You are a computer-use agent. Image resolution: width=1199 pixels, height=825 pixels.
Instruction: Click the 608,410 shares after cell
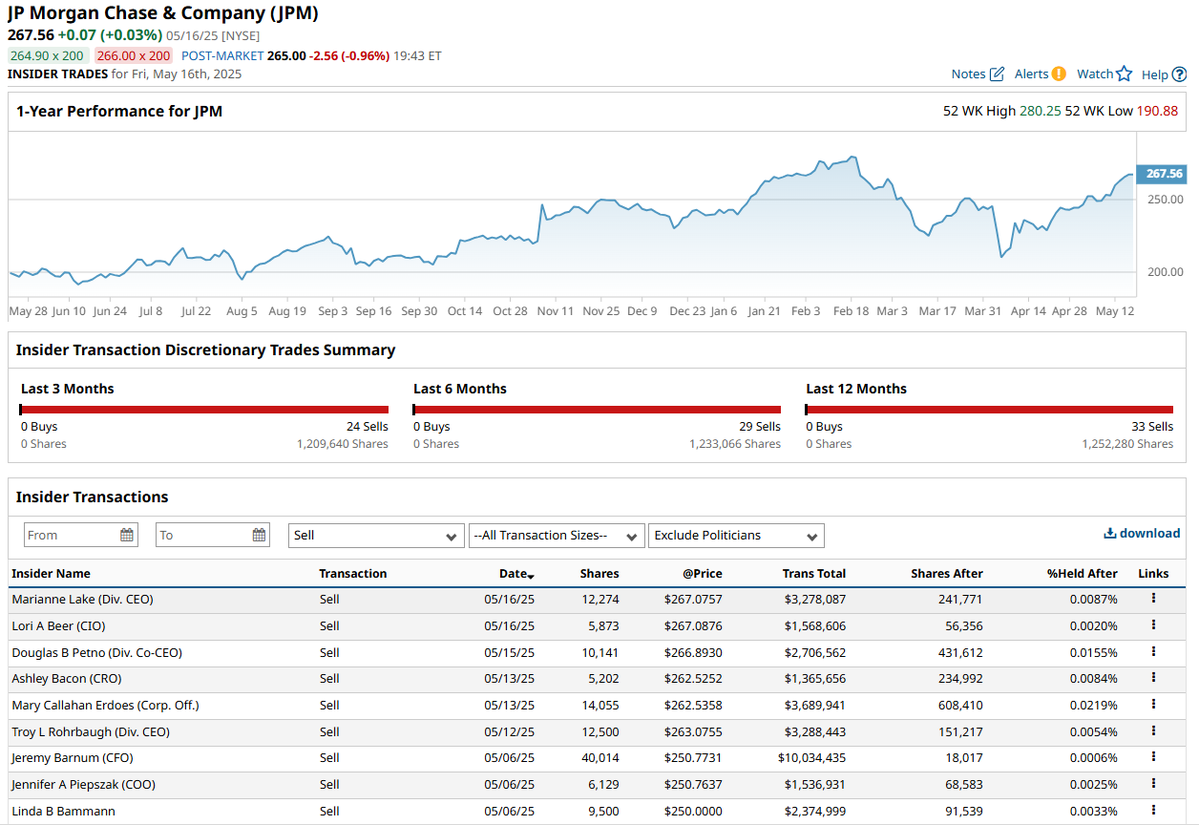960,706
